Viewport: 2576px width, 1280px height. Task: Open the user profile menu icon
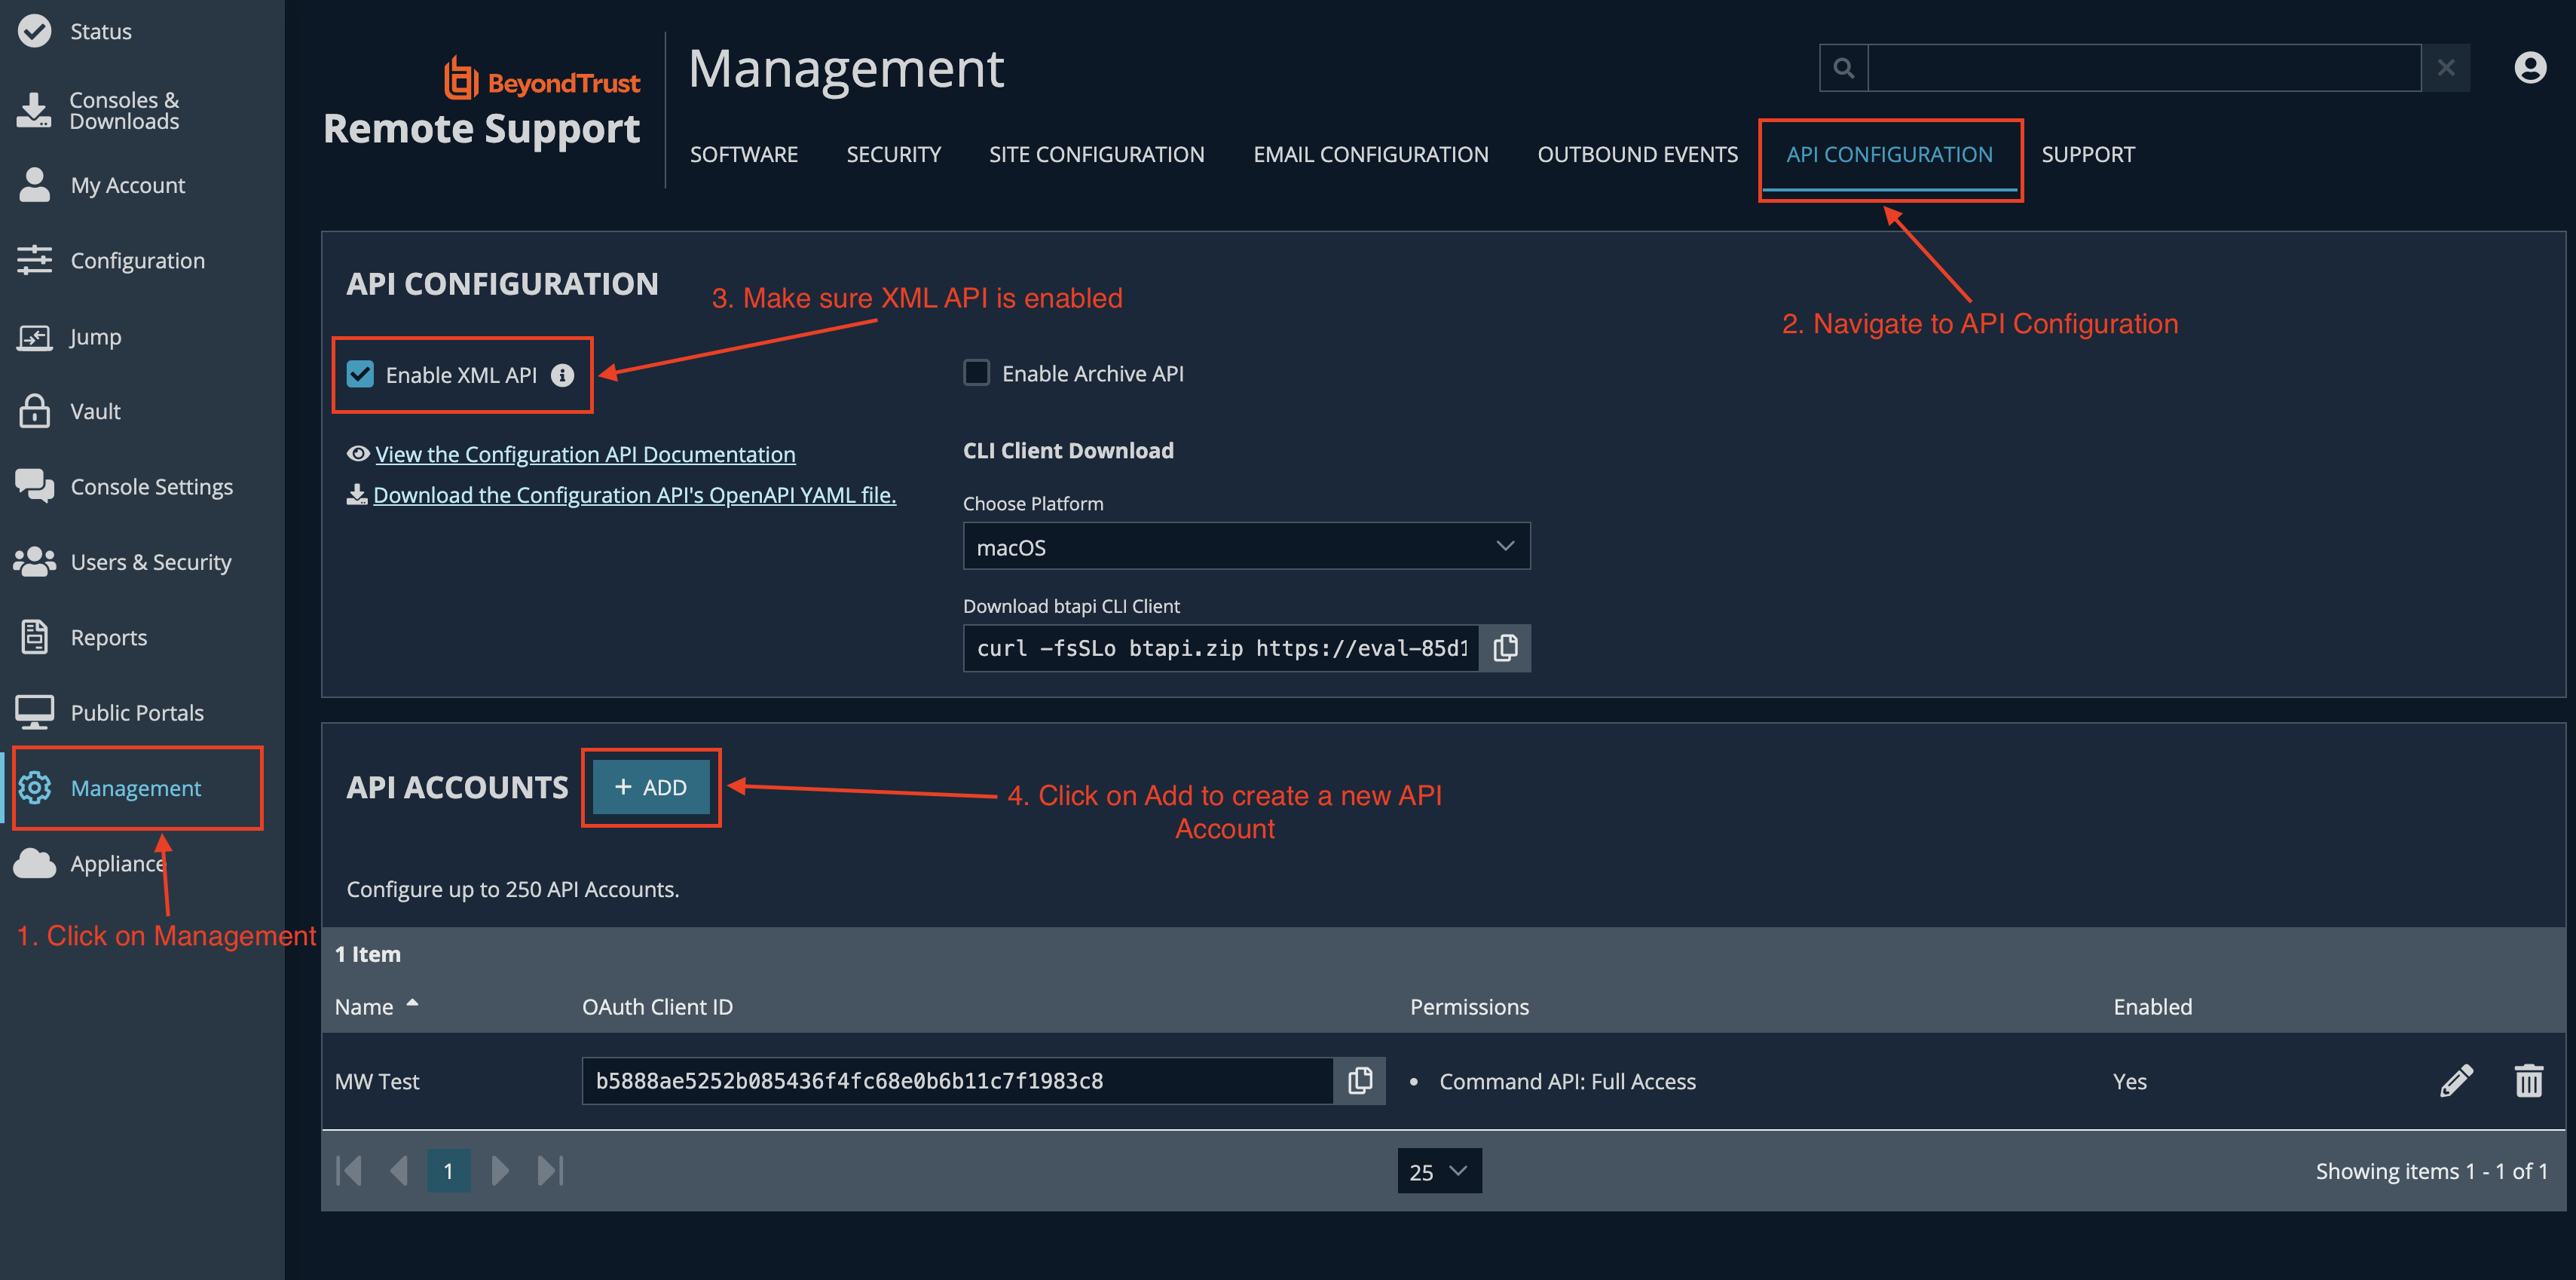pyautogui.click(x=2530, y=68)
